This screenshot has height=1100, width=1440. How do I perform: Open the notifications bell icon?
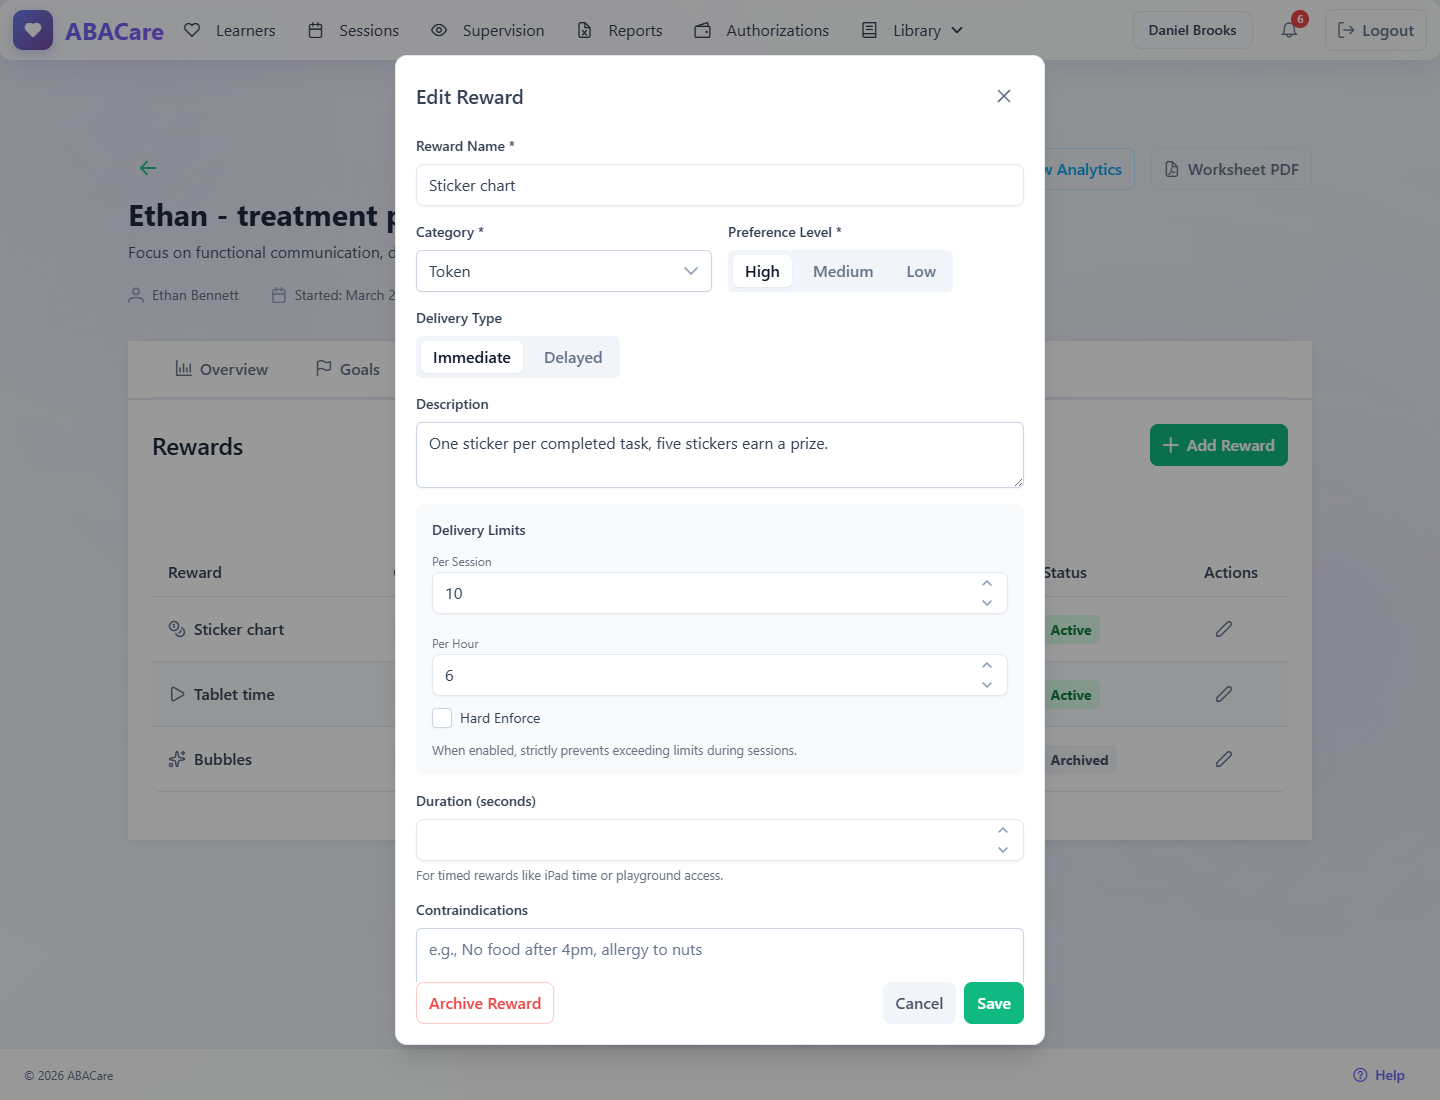click(x=1289, y=30)
